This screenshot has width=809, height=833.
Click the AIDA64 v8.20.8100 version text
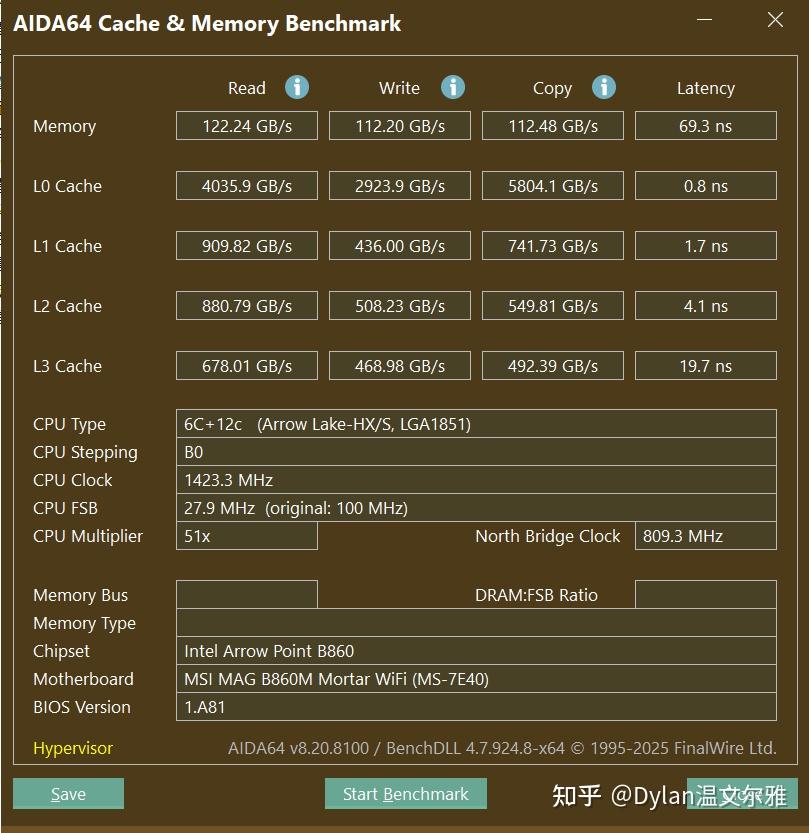[x=502, y=748]
